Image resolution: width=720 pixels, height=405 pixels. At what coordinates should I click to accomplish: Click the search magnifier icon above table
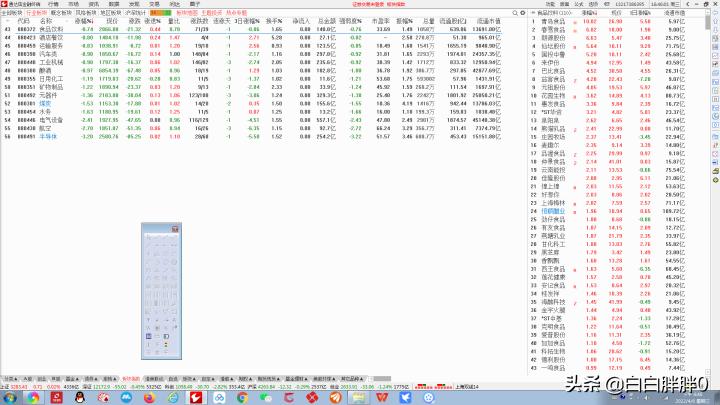coord(515,13)
